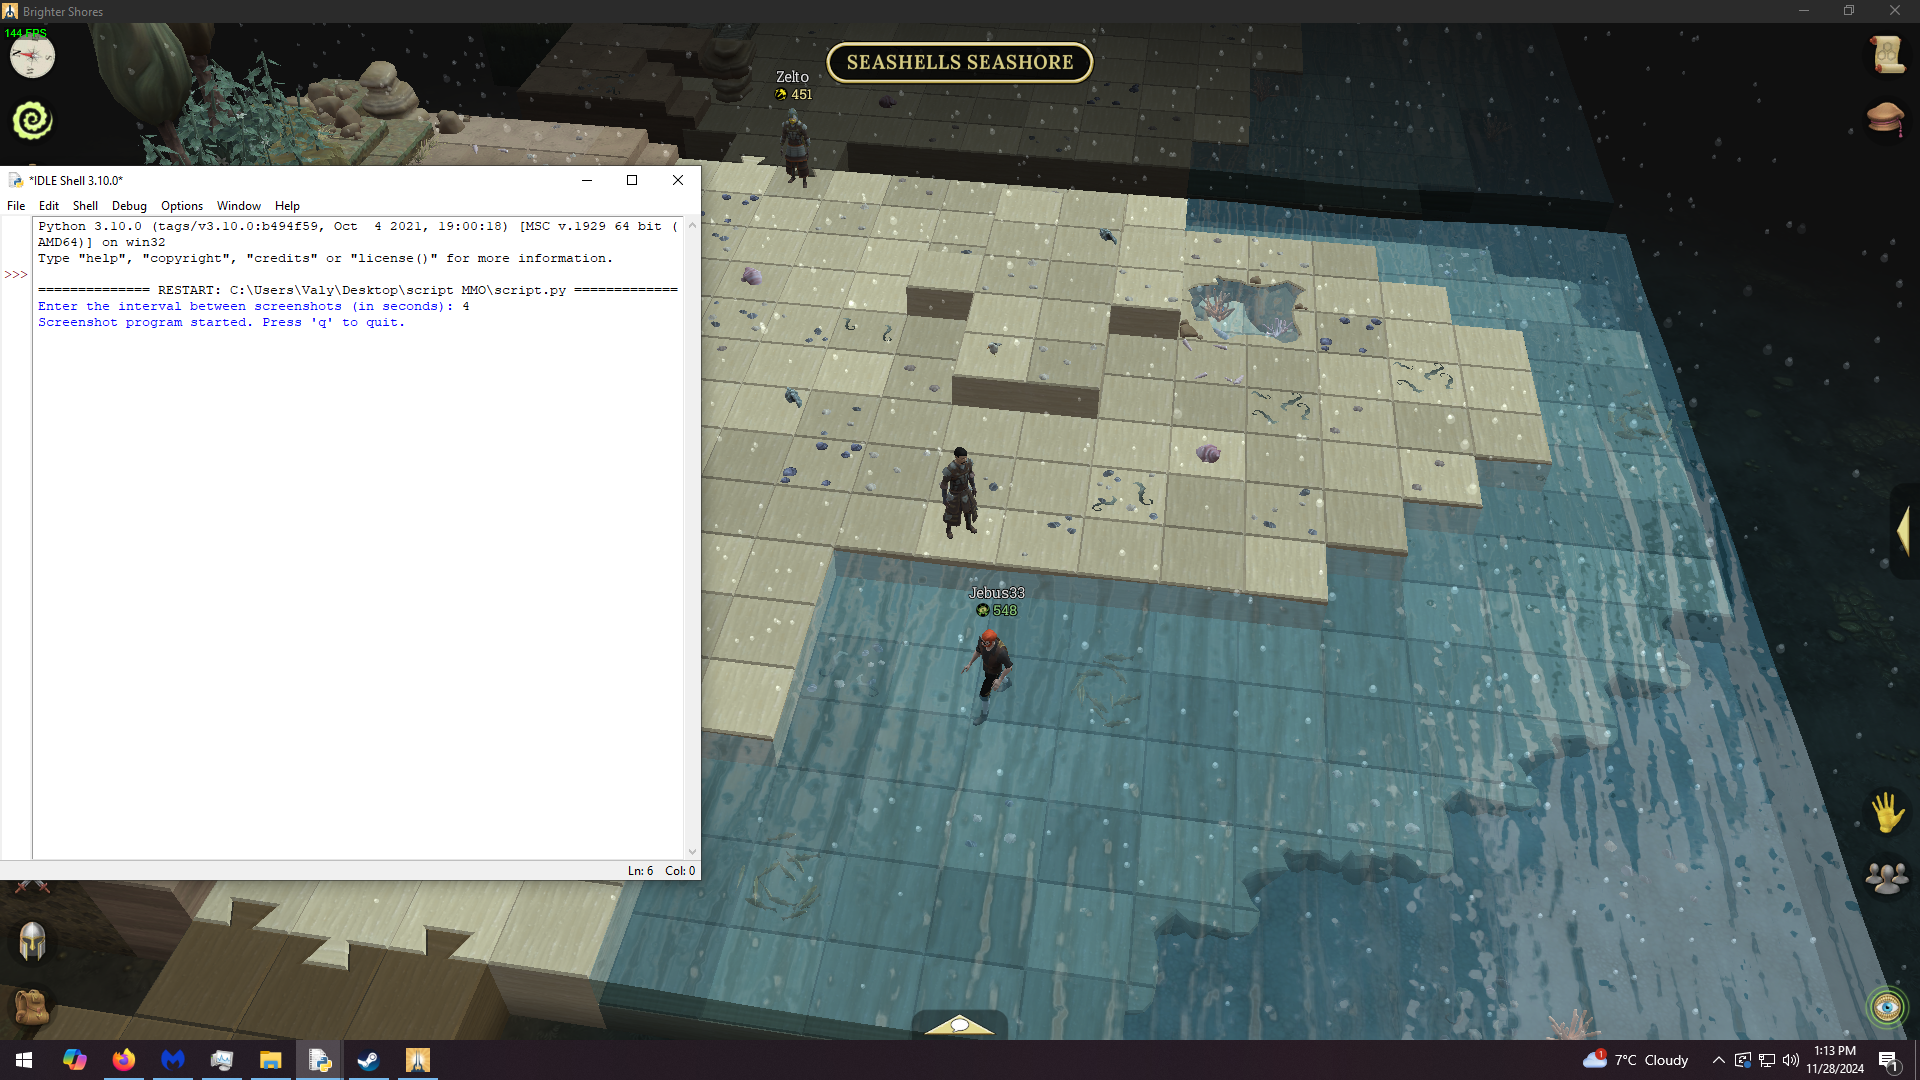This screenshot has height=1080, width=1920.
Task: Expand the chat panel at bottom center
Action: pos(959,1025)
